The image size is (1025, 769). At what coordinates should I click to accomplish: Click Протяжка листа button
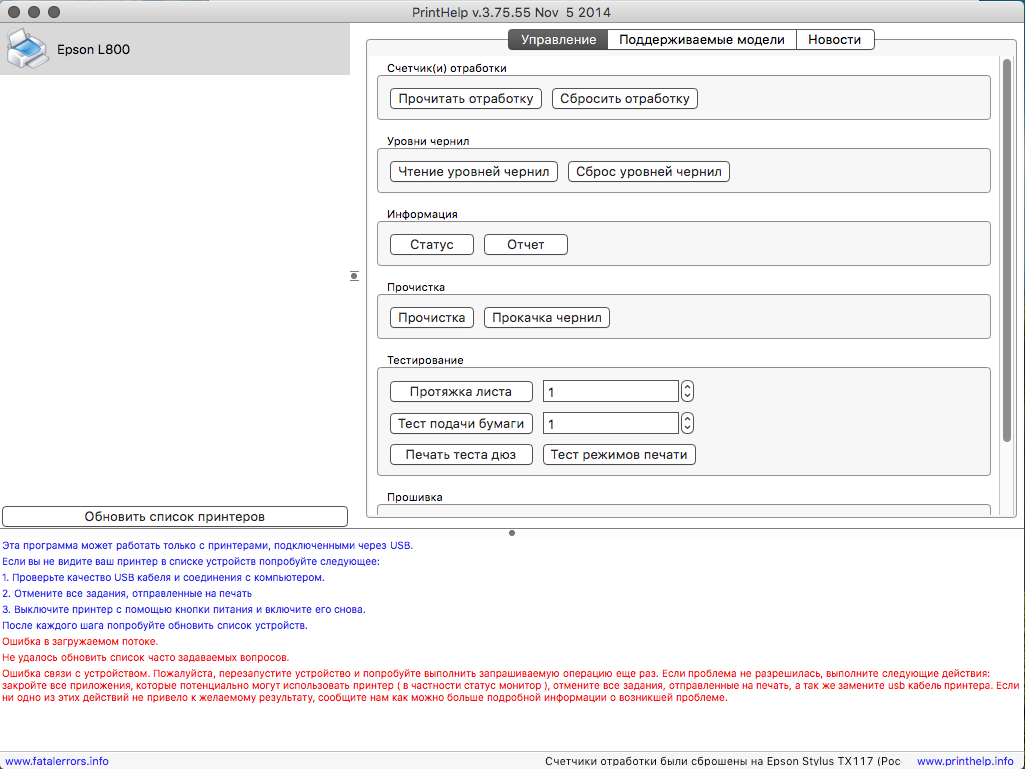tap(461, 392)
